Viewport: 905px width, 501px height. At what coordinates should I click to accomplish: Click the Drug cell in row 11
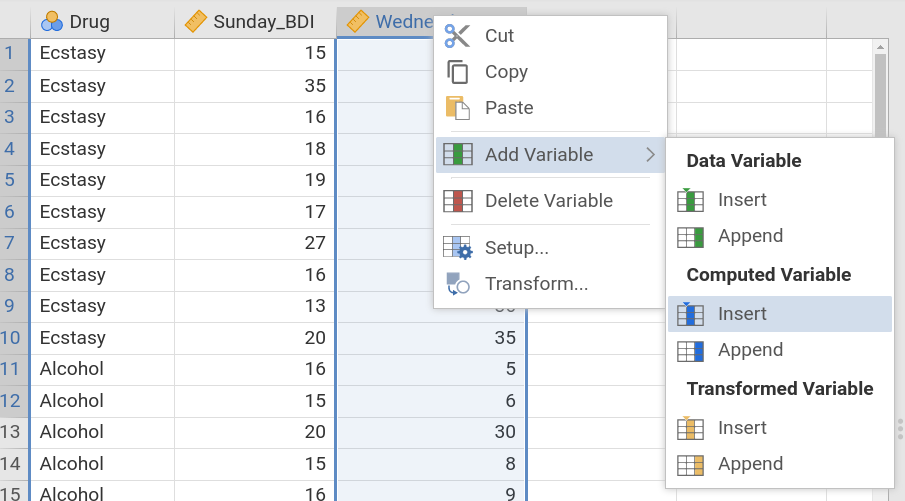[102, 369]
